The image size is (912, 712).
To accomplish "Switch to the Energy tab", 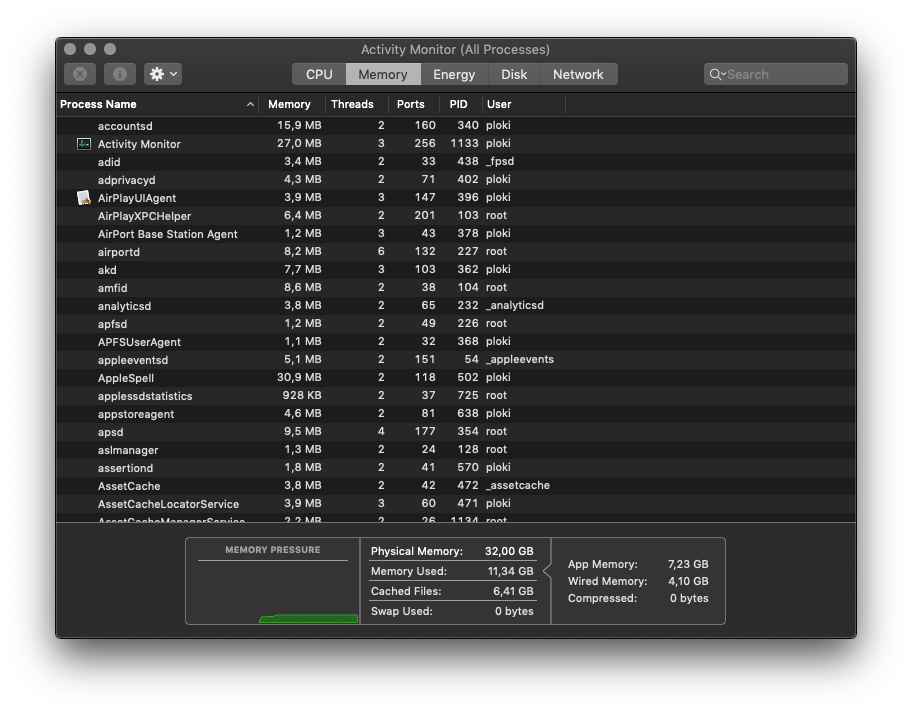I will coord(454,74).
